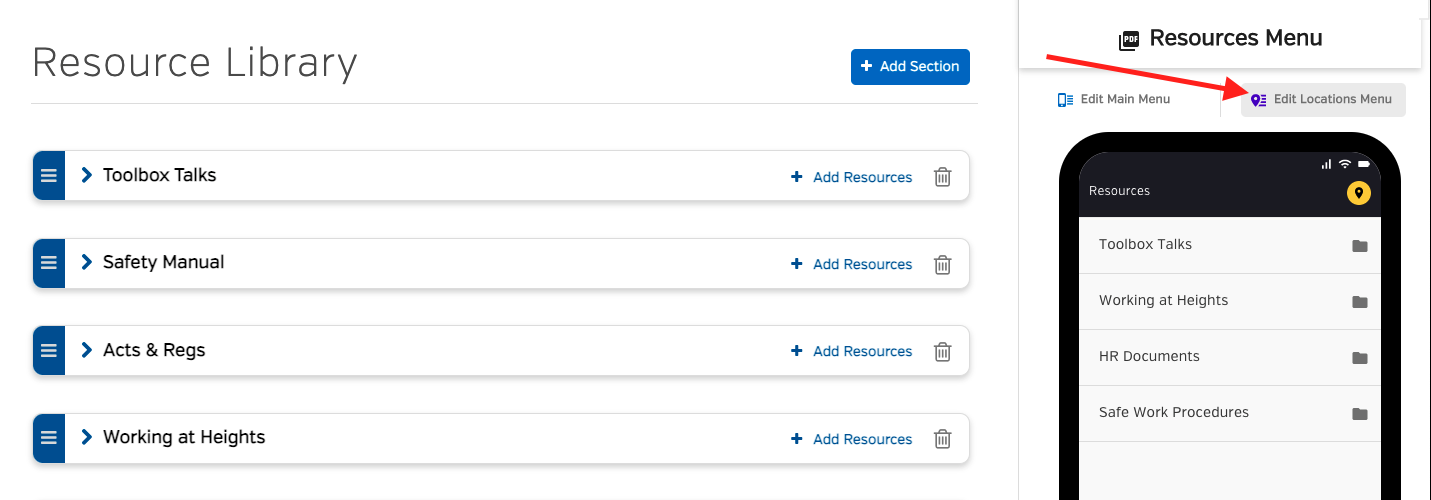1431x500 pixels.
Task: Grab the Safety Manual drag handle icon
Action: [49, 263]
